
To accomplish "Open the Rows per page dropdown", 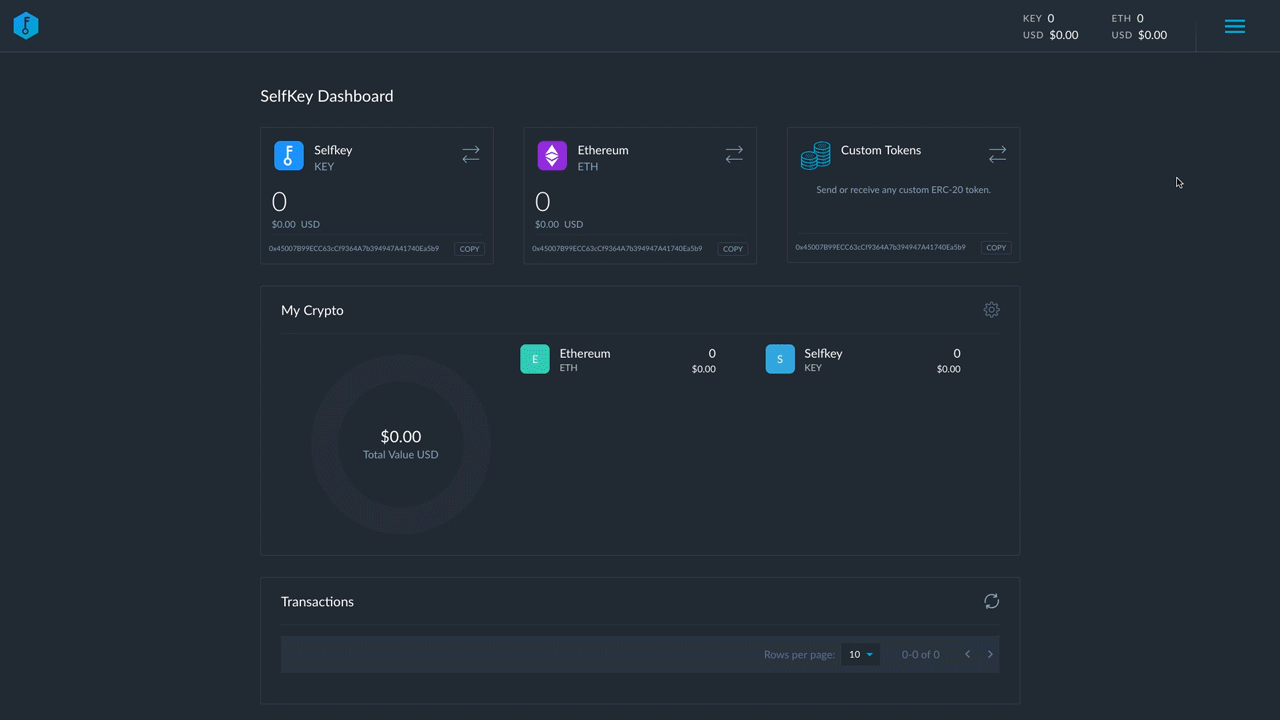I will [x=861, y=655].
